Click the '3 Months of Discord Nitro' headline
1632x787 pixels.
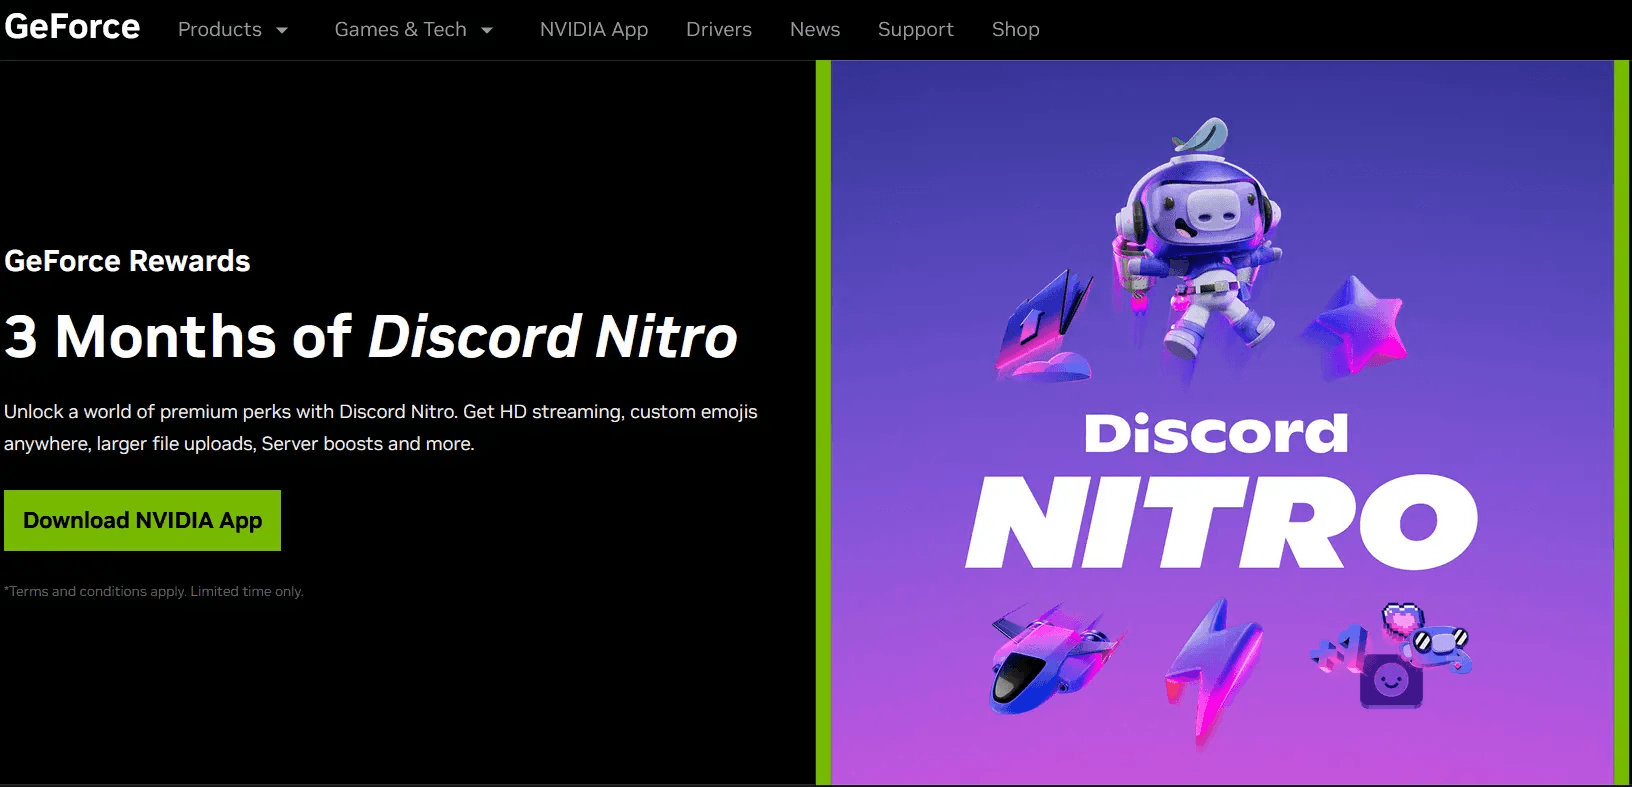pos(371,336)
